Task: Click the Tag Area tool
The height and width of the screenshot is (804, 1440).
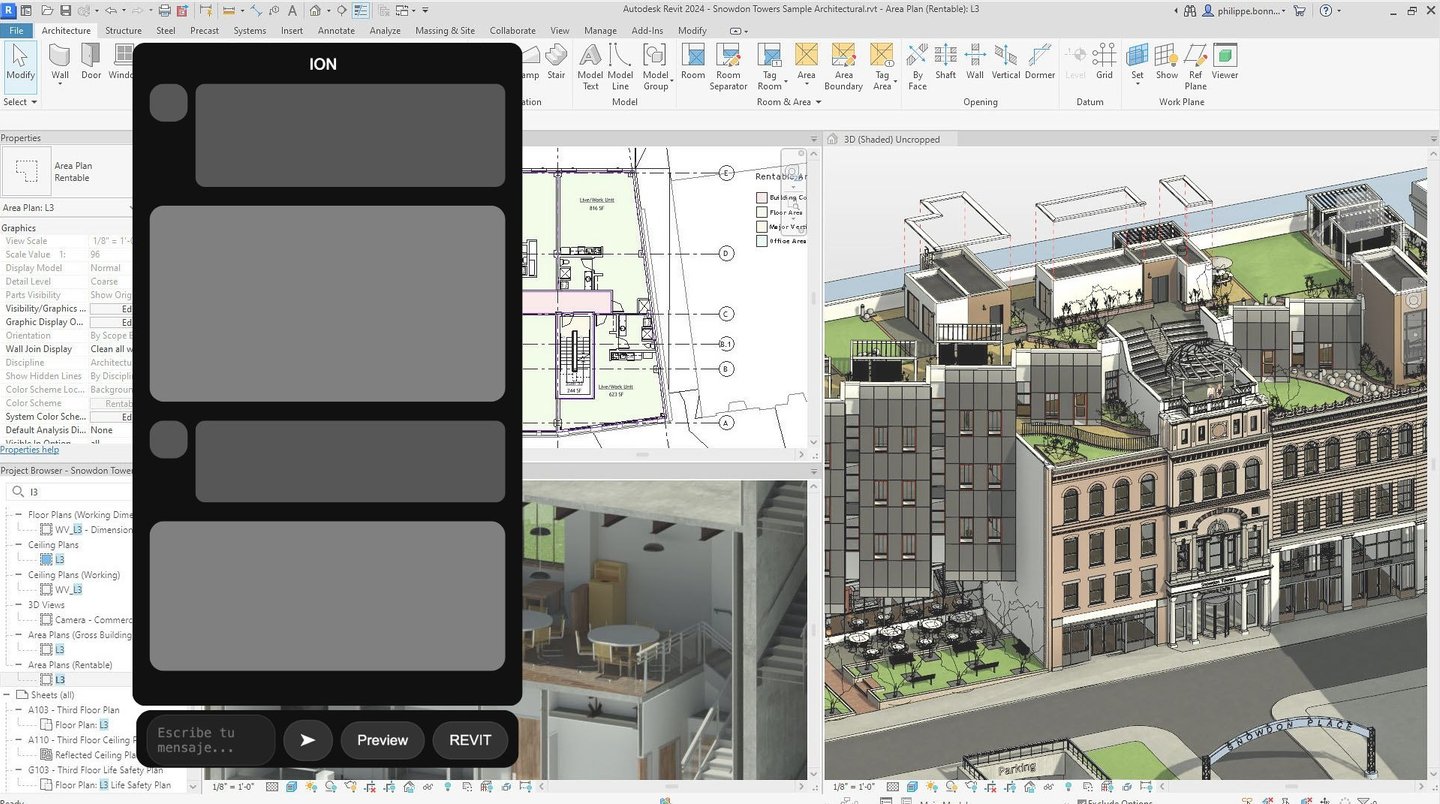Action: pyautogui.click(x=882, y=67)
